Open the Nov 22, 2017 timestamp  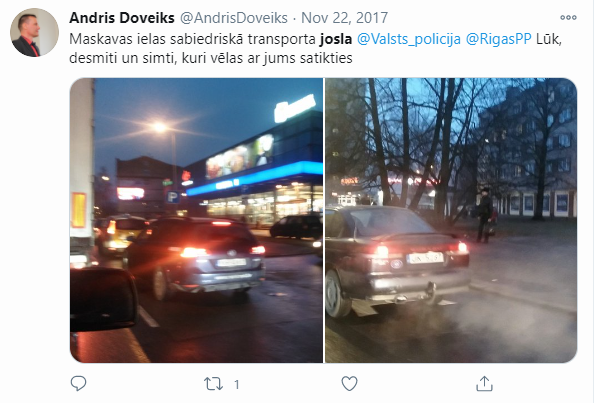(344, 18)
